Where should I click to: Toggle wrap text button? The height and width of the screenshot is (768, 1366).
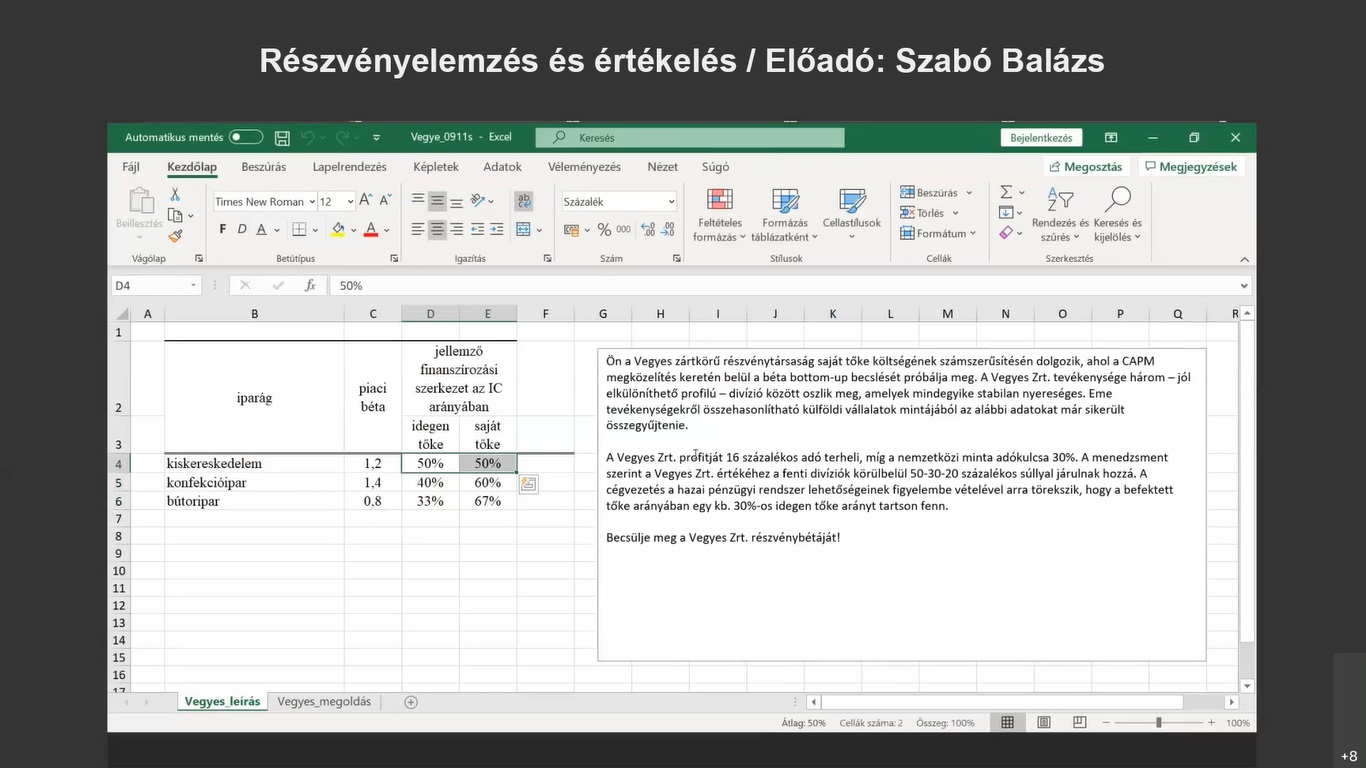pyautogui.click(x=523, y=201)
